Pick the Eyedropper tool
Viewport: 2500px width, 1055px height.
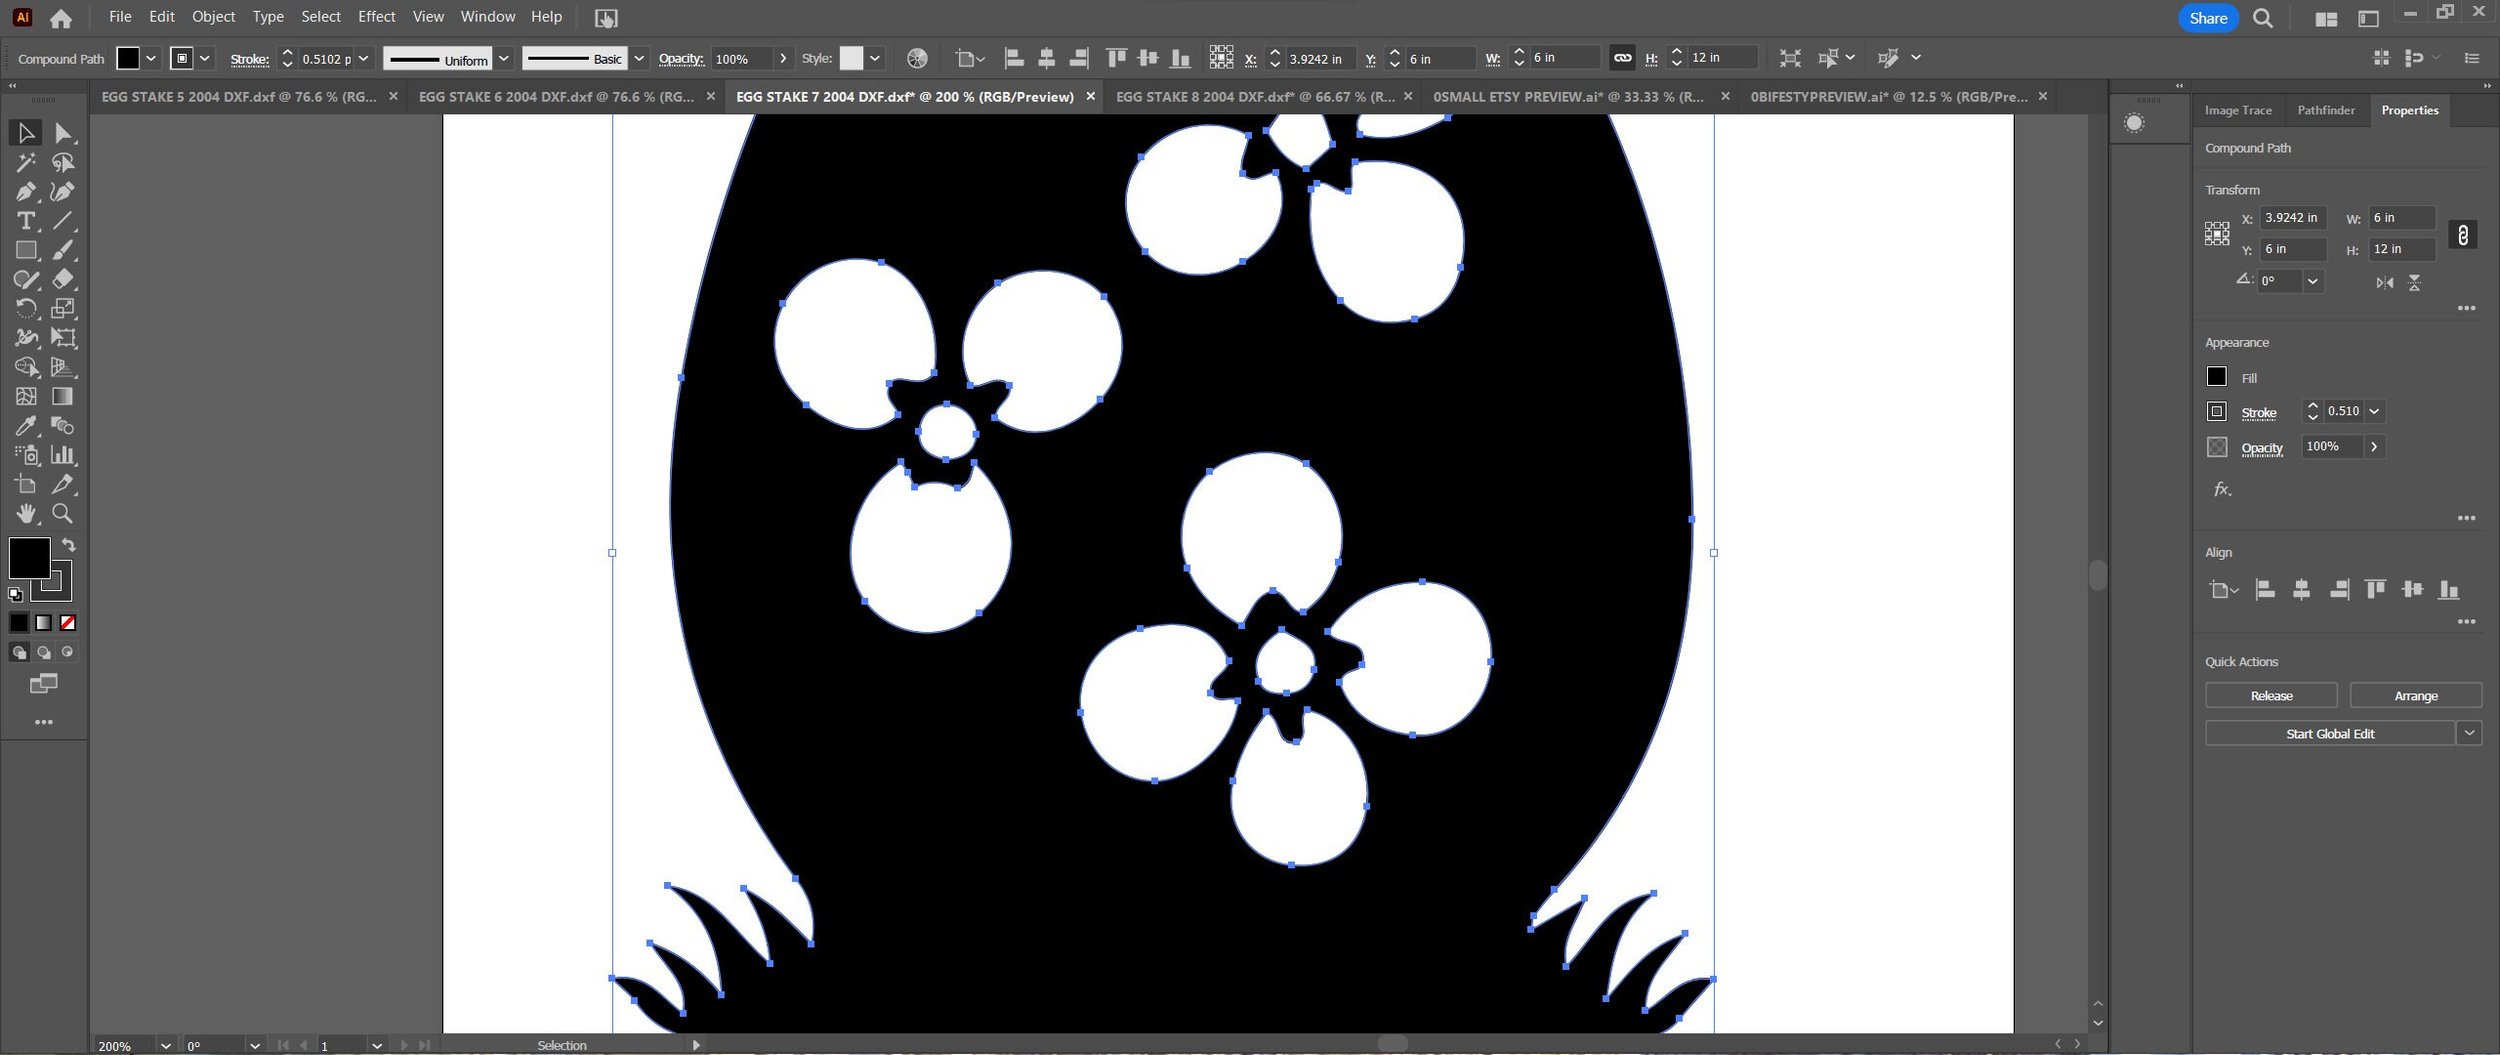(26, 426)
